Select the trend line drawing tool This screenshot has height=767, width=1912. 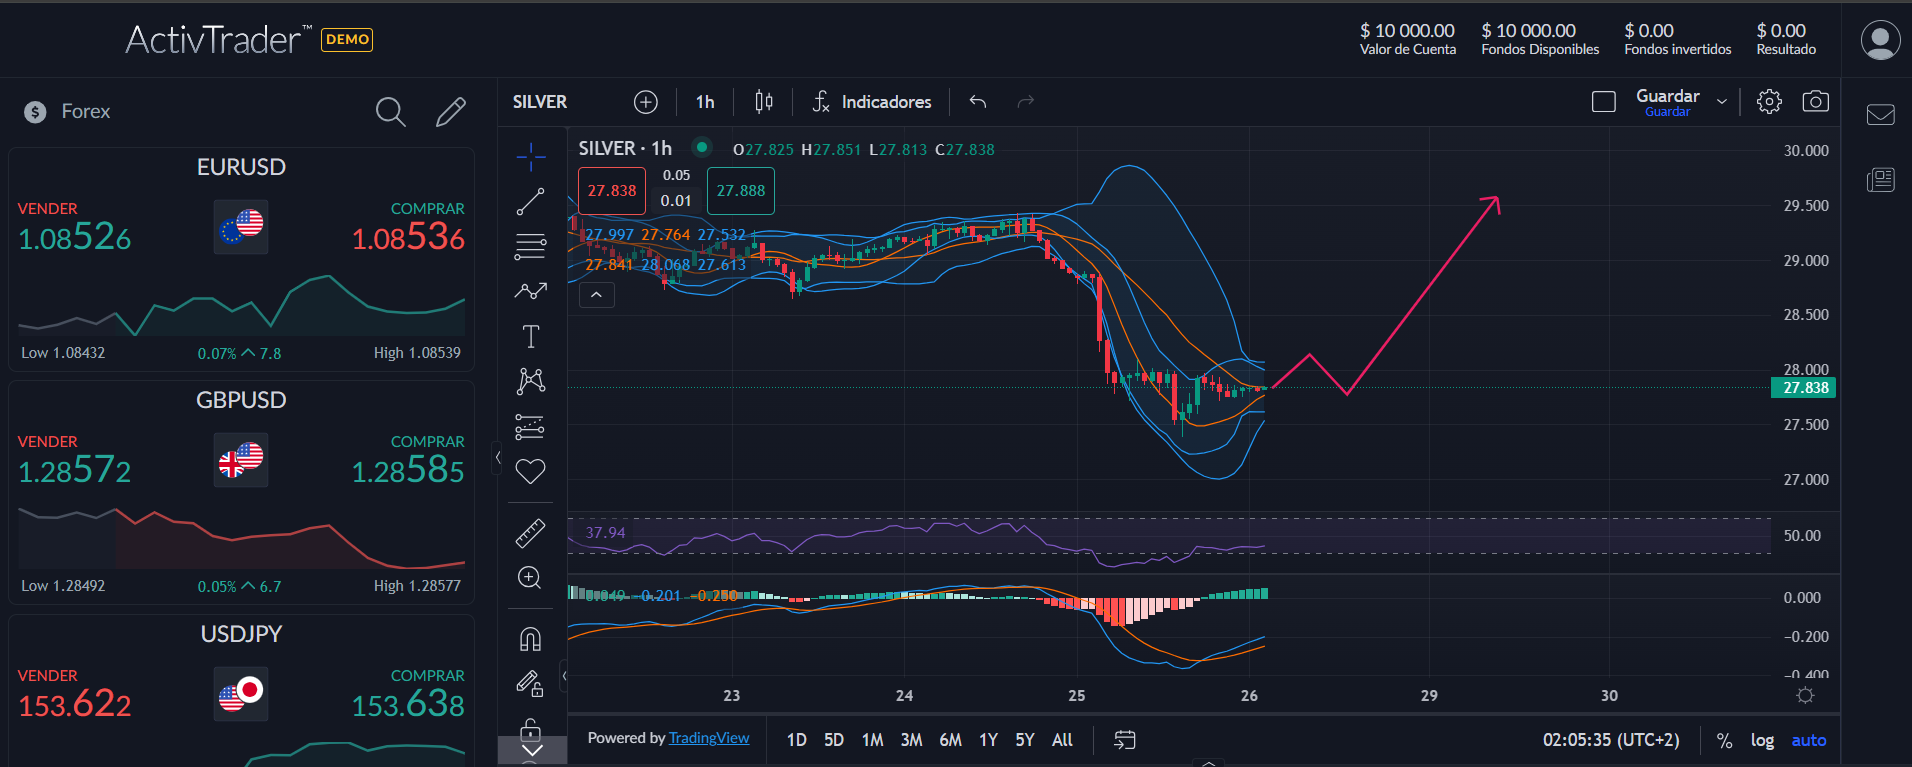click(530, 201)
